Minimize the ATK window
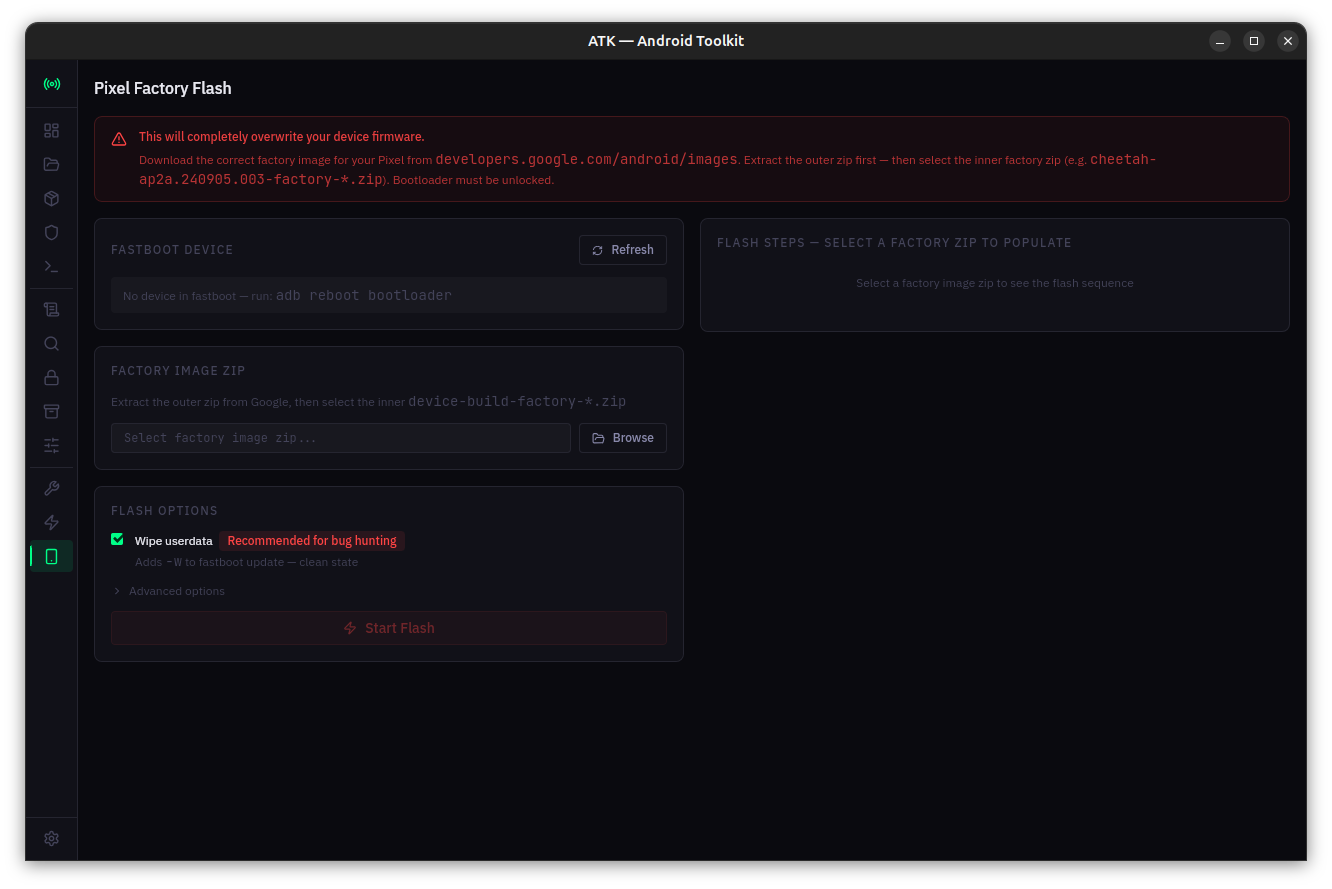 pyautogui.click(x=1220, y=41)
